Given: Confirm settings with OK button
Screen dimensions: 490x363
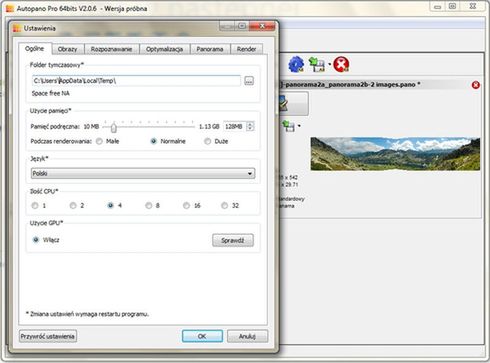Looking at the screenshot, I should pos(202,336).
